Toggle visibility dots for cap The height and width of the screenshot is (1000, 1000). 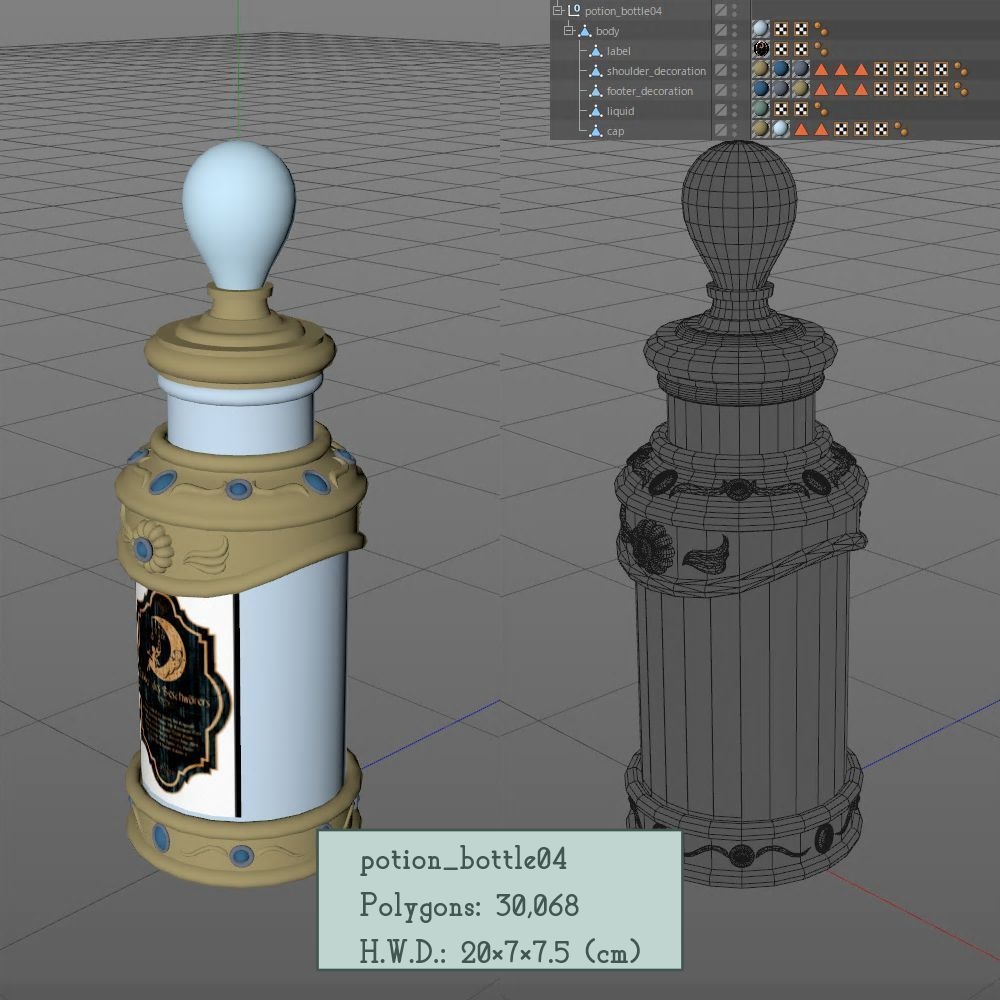click(735, 130)
